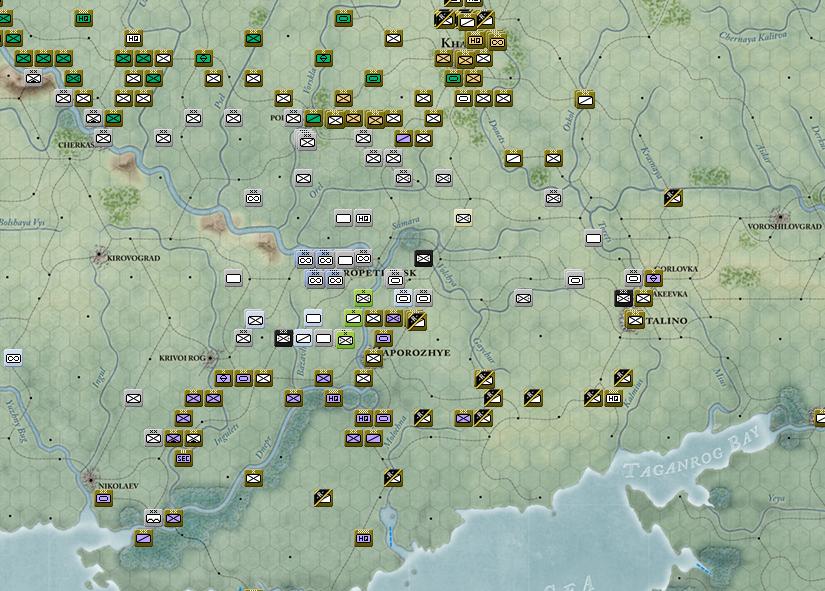Click the Kirovograd city label
The image size is (825, 591).
pos(134,258)
